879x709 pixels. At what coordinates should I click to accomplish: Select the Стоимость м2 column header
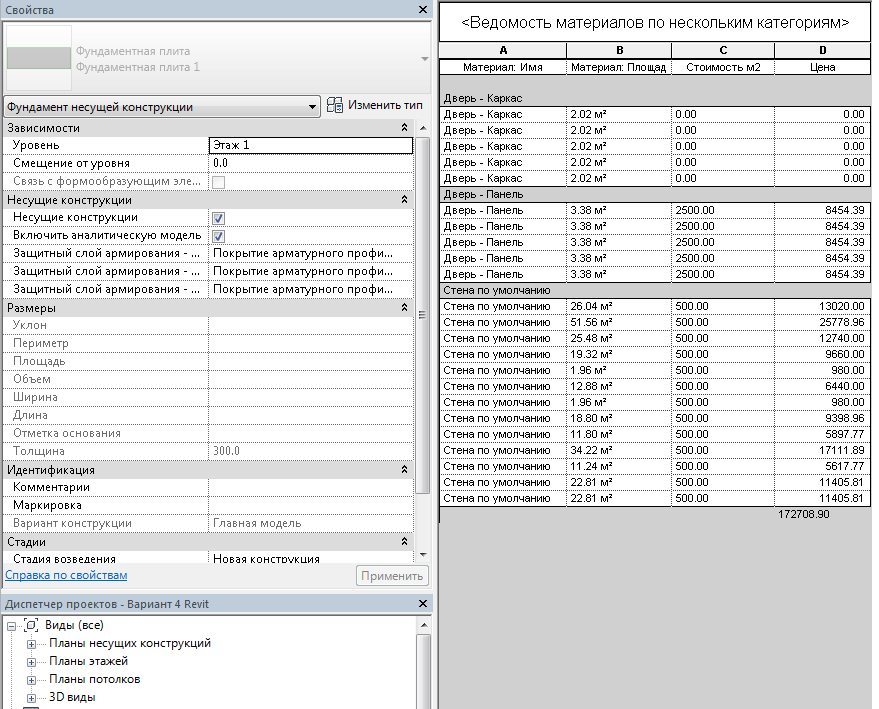tap(724, 67)
